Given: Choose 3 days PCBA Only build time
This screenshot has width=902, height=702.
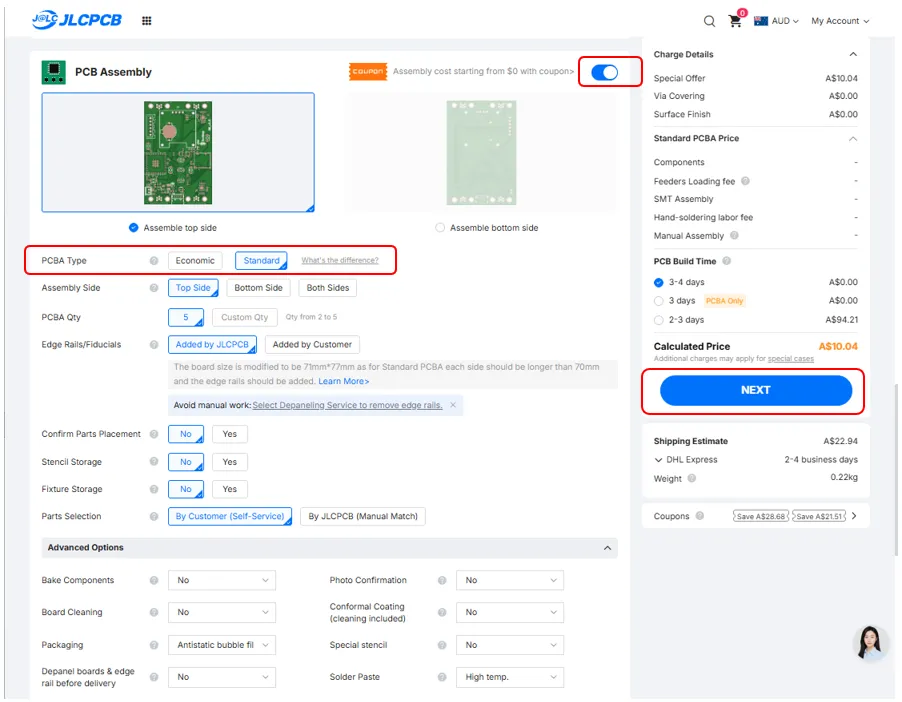Looking at the screenshot, I should pyautogui.click(x=659, y=301).
